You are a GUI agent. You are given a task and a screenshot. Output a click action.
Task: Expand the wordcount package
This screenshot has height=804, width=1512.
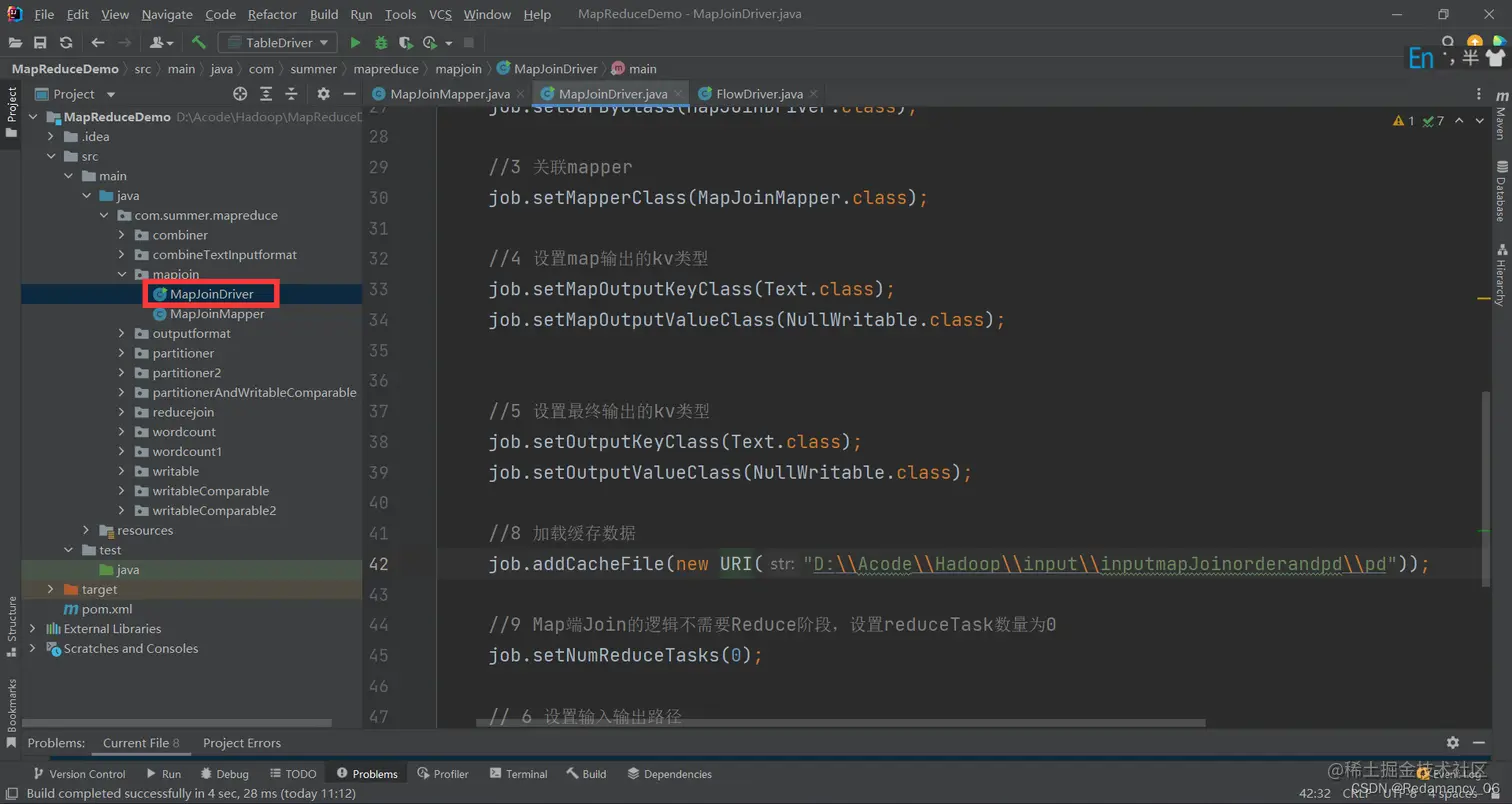(x=121, y=432)
